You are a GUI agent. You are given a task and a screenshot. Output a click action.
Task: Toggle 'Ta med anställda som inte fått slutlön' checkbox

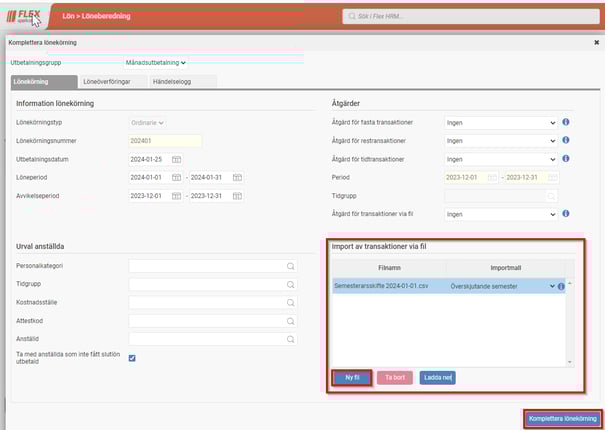(133, 358)
